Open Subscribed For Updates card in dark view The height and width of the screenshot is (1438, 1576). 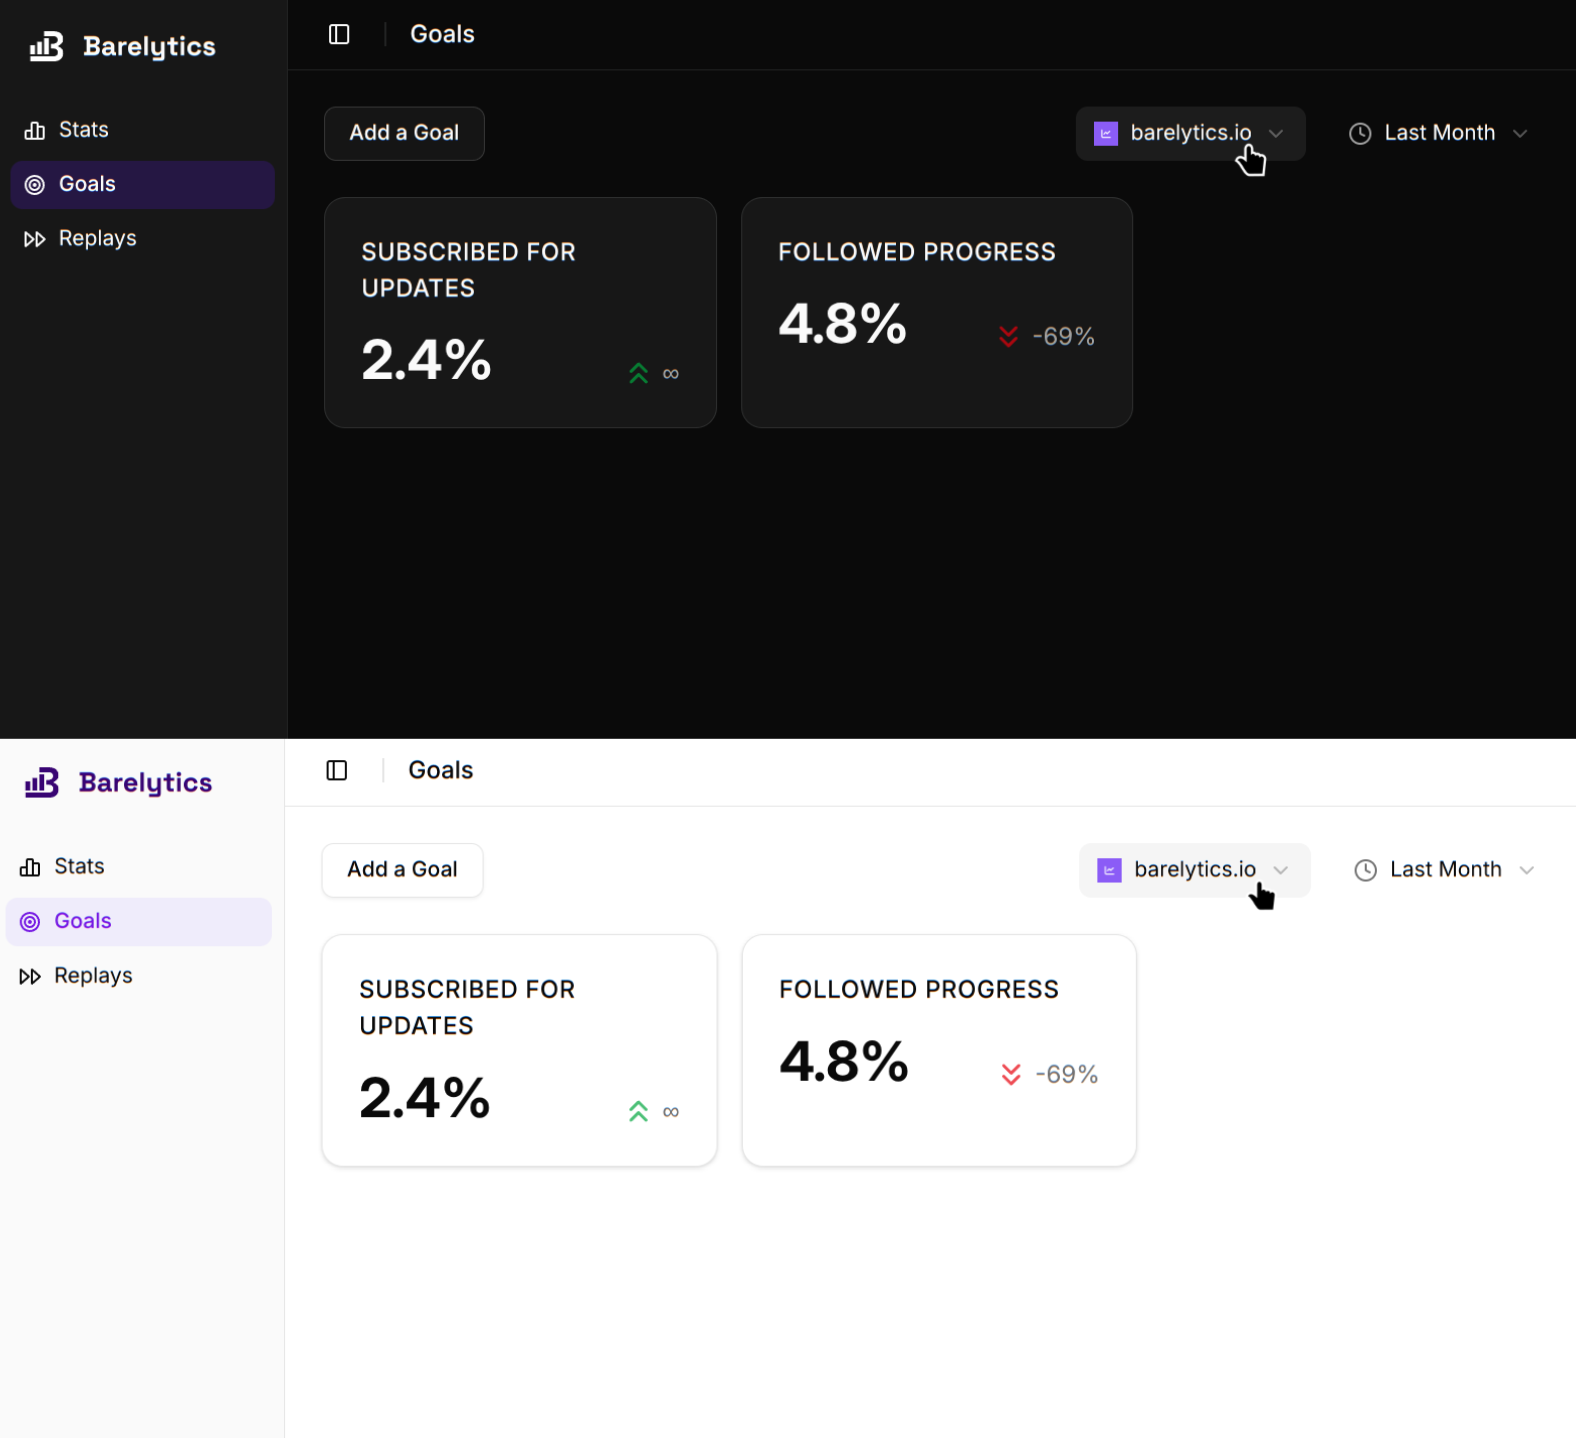(x=520, y=313)
